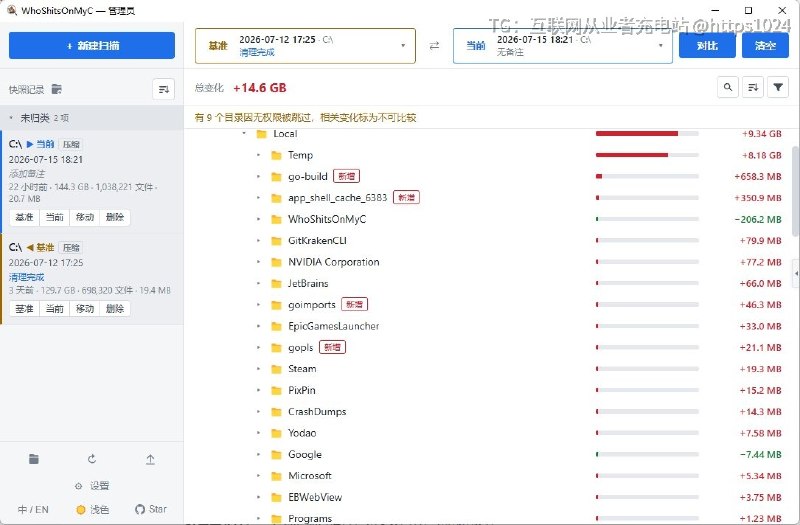
Task: Select the PixPin folder icon
Action: coord(276,390)
